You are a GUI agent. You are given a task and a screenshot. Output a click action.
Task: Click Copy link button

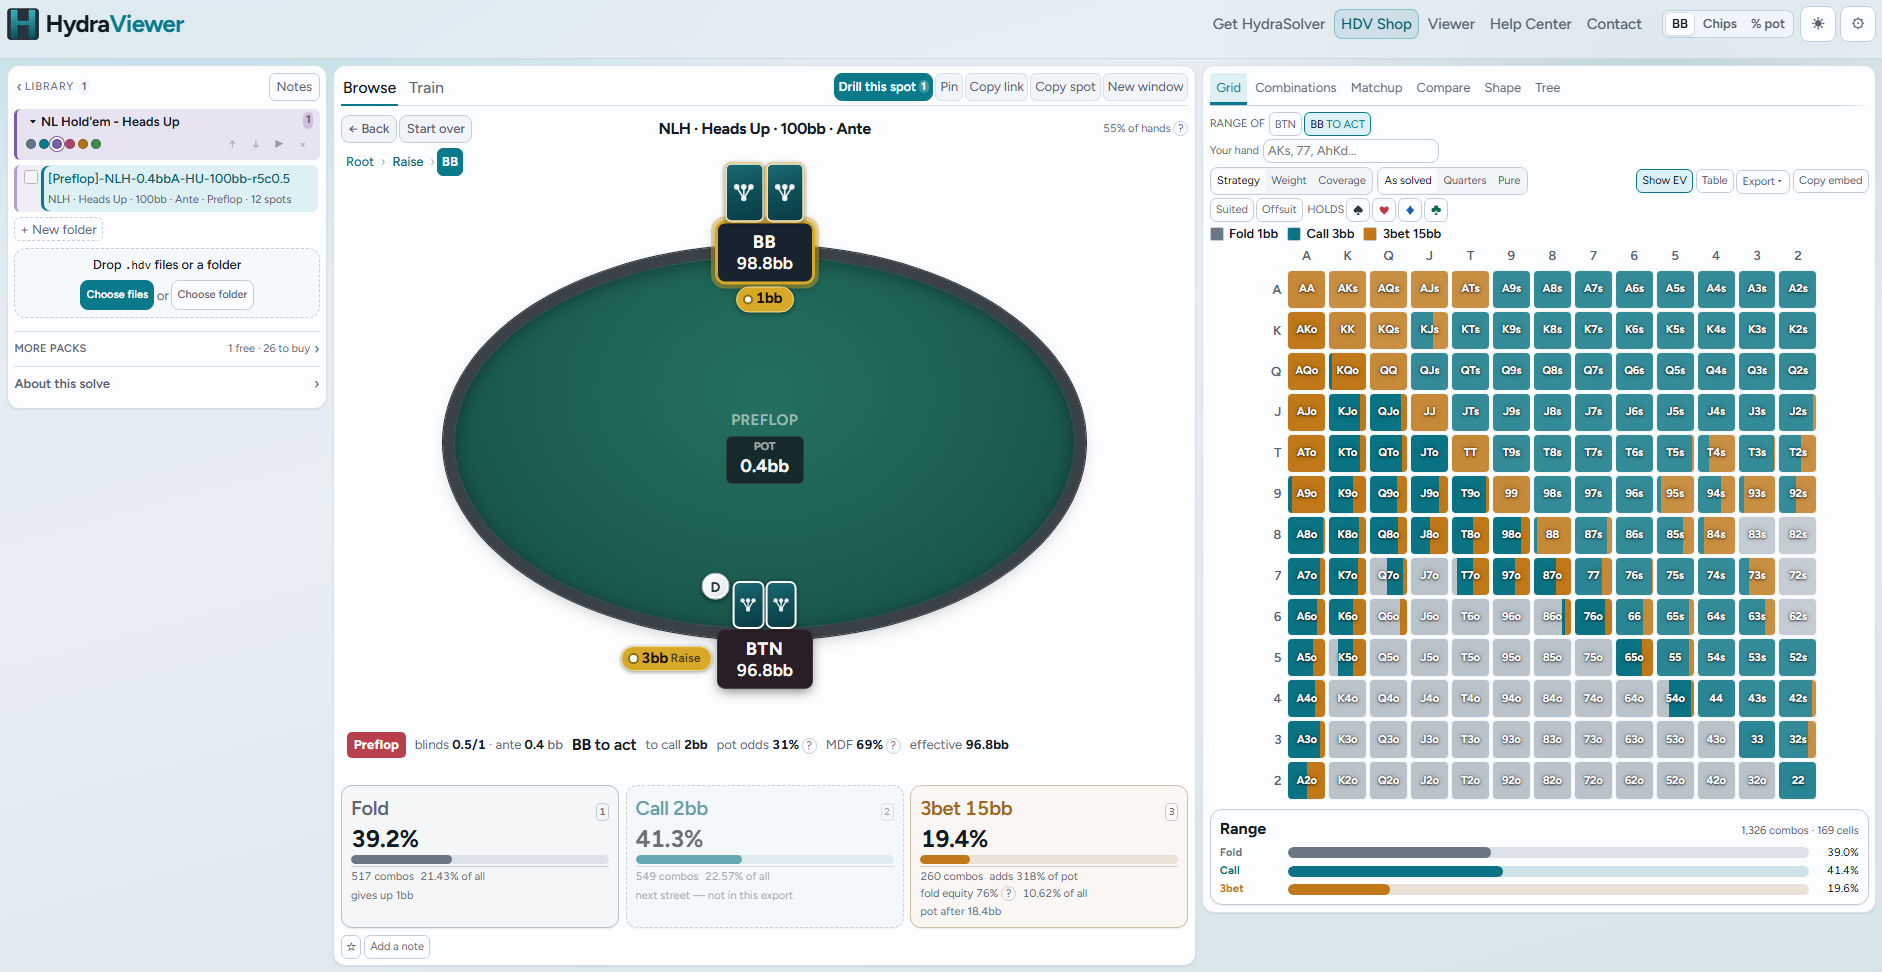click(x=996, y=87)
